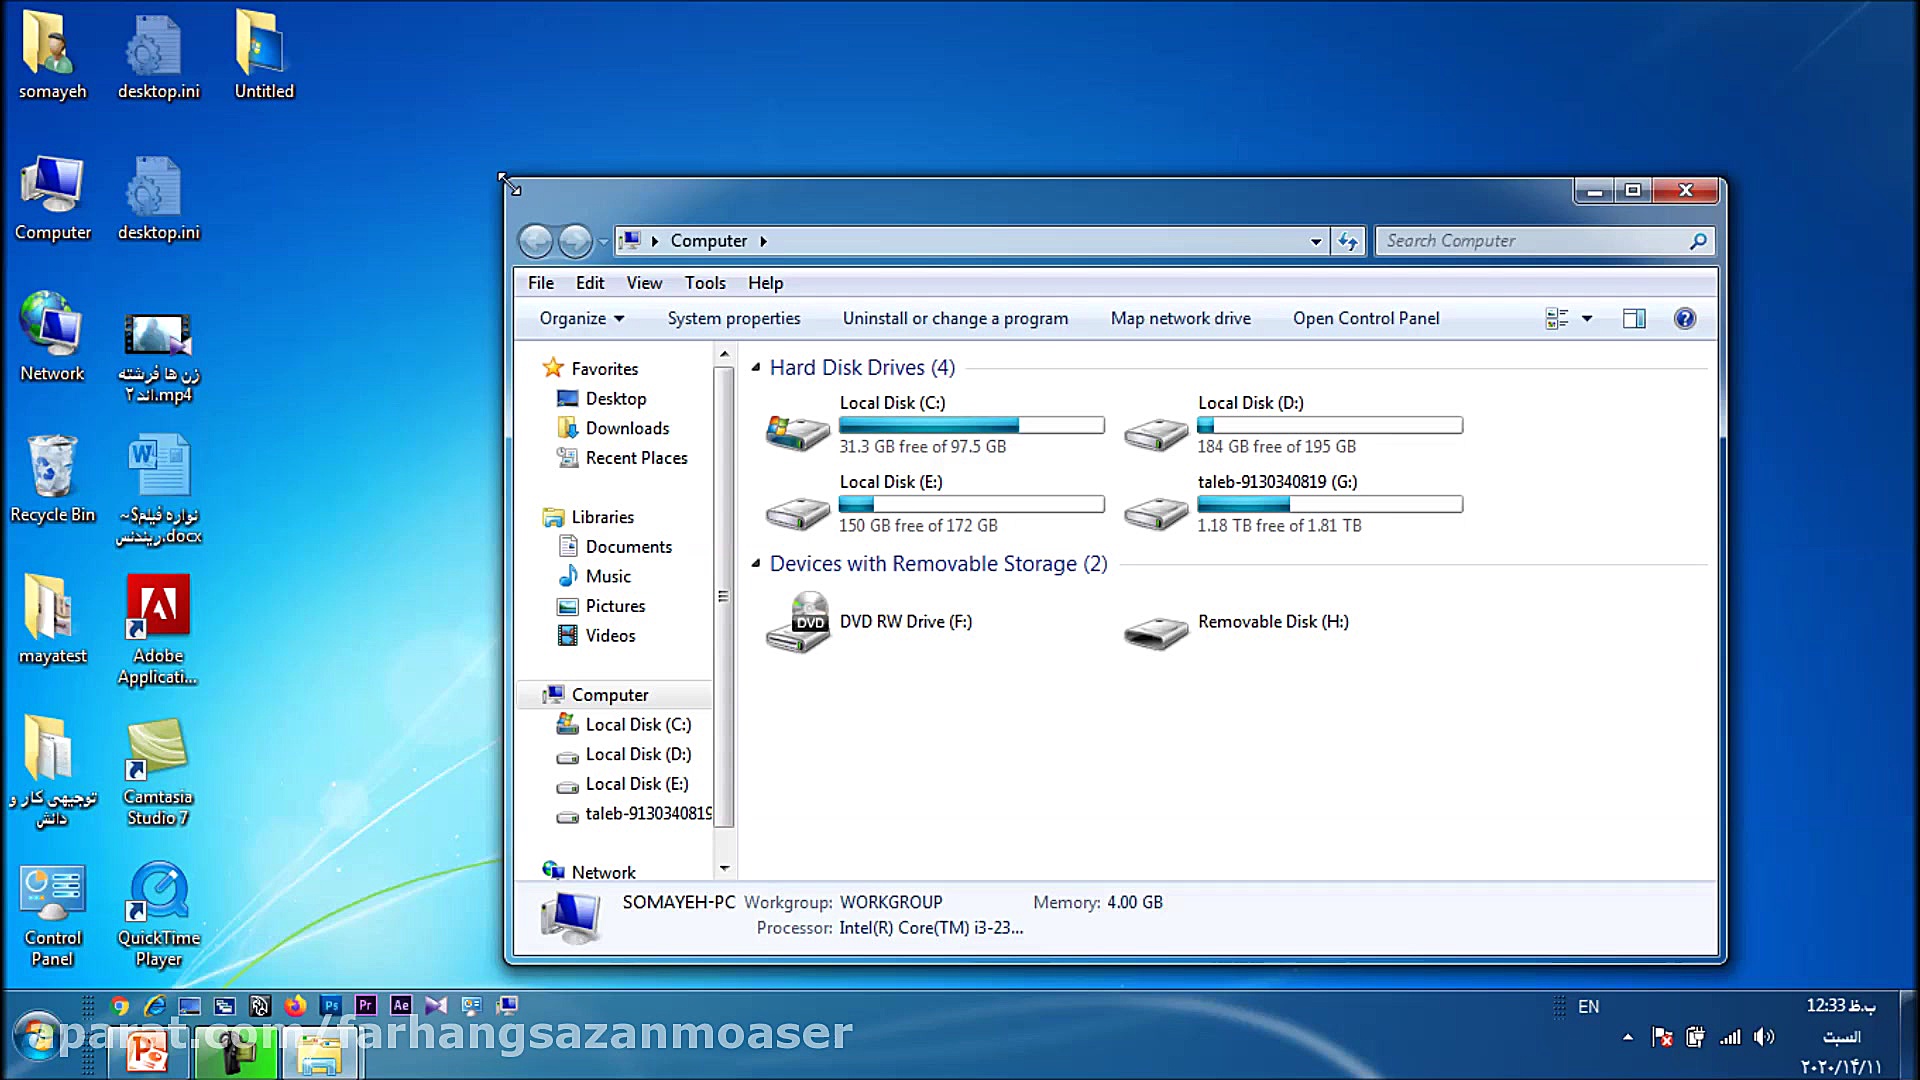This screenshot has width=1920, height=1080.
Task: Click the Back navigation arrow
Action: point(536,241)
